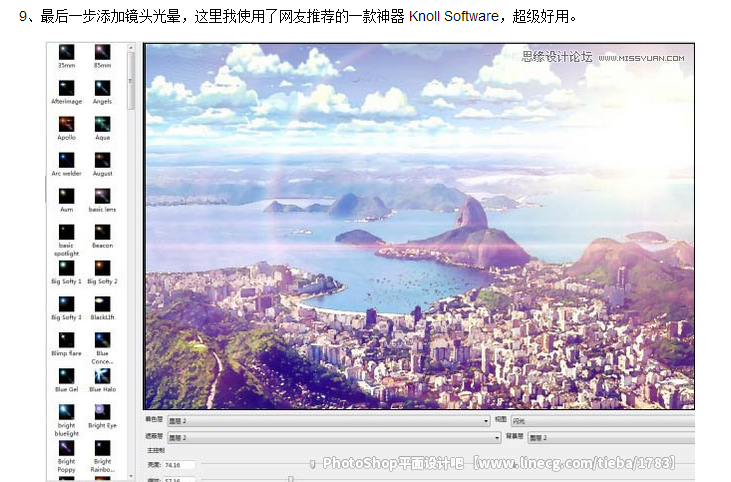Pick the Bright Rainbo... flare preset
Screen dimensions: 731x482
(102, 456)
